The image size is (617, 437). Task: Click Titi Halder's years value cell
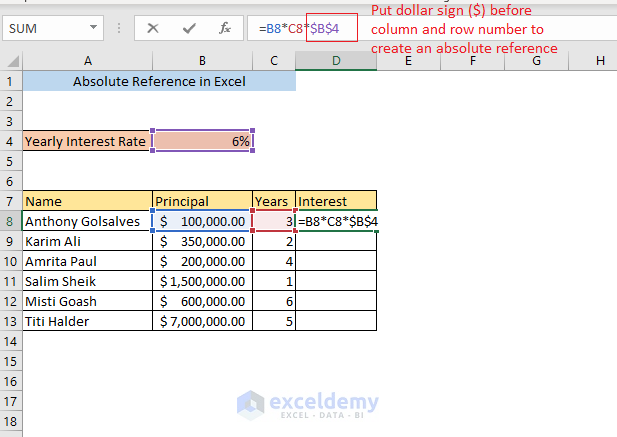click(274, 321)
